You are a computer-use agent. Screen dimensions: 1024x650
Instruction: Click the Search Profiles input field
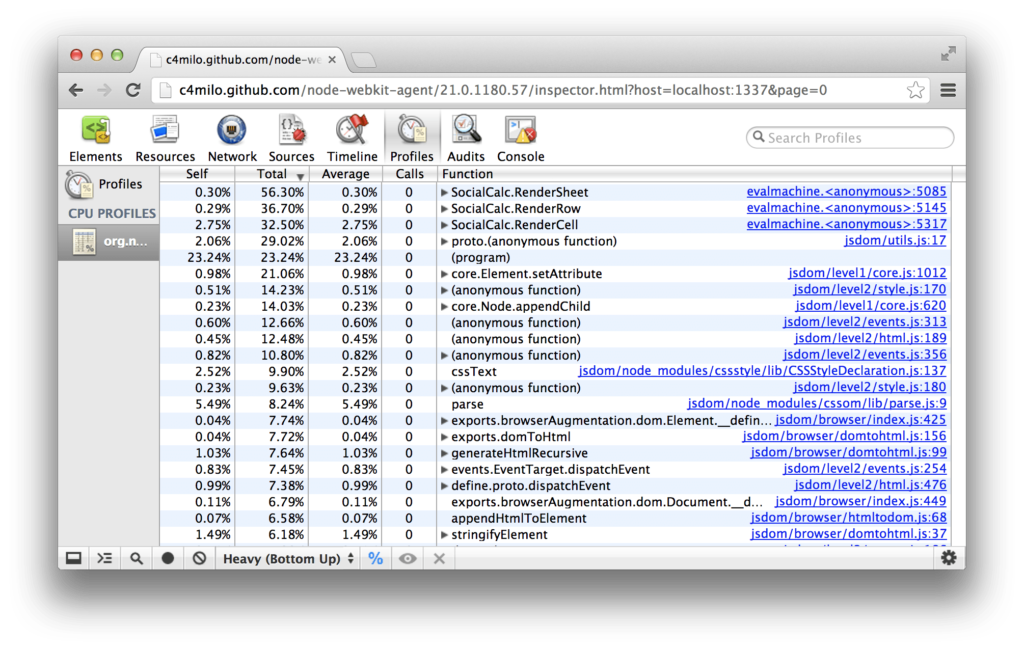tap(849, 137)
